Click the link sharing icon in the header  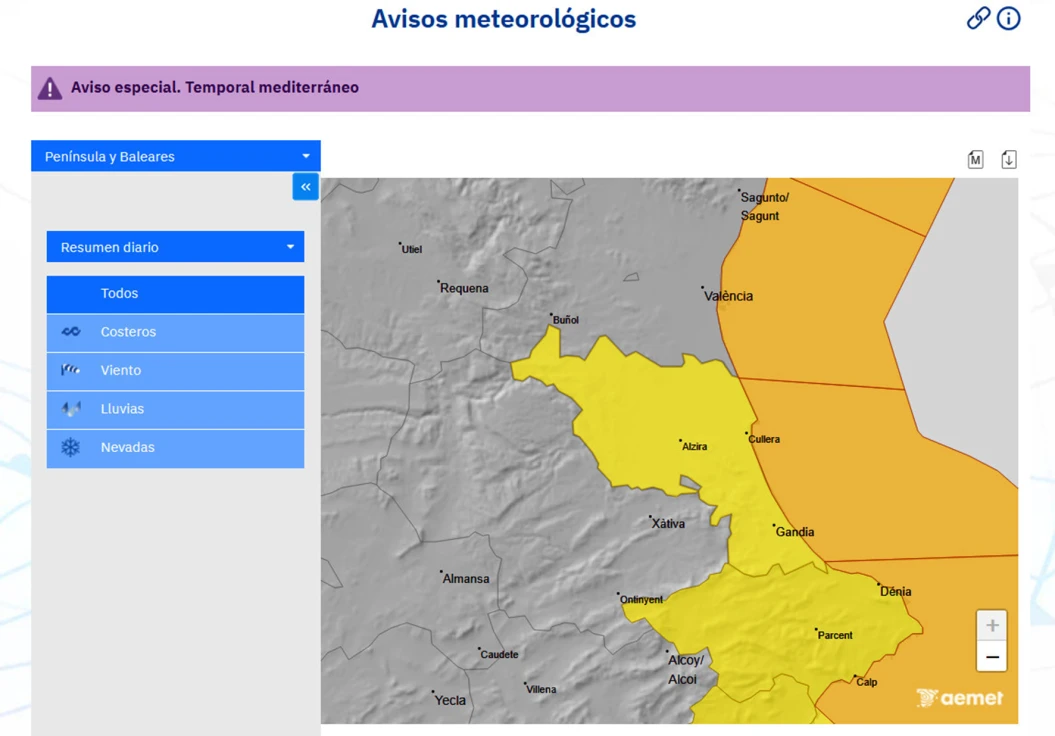coord(977,18)
